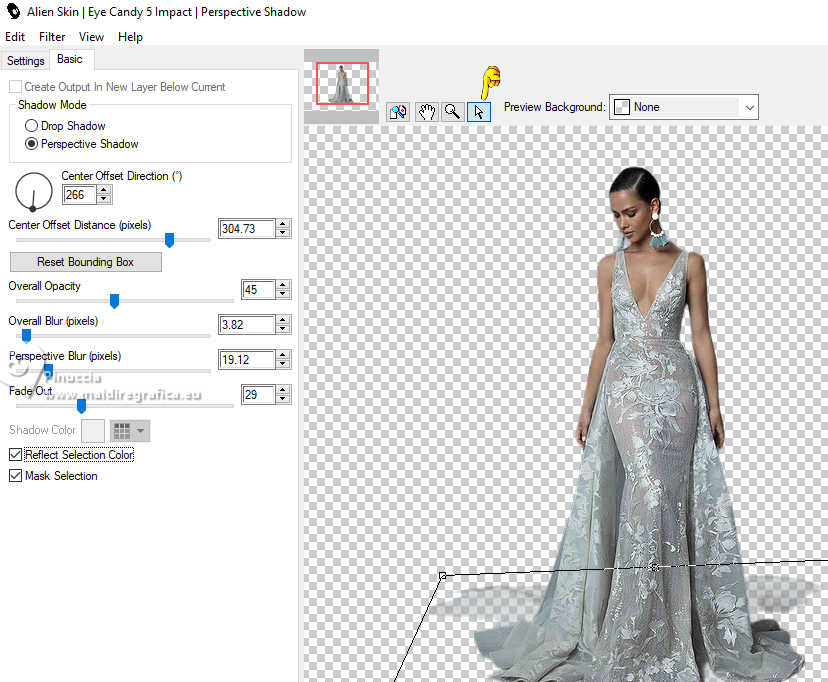This screenshot has width=828, height=682.
Task: Click the Perspective Blur value field
Action: point(247,360)
